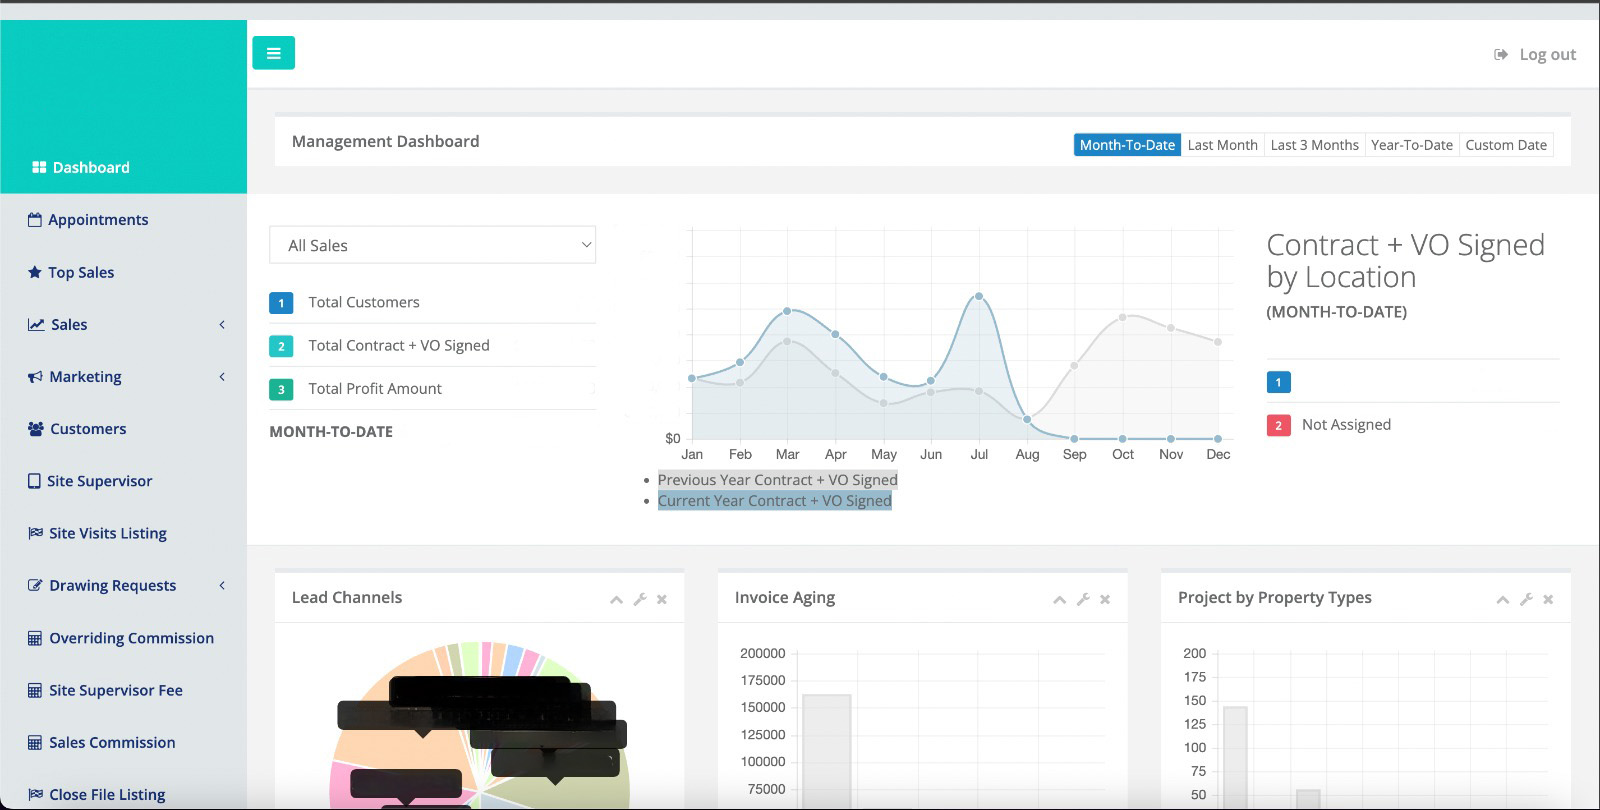Expand the Marketing submenu chevron

pyautogui.click(x=222, y=377)
